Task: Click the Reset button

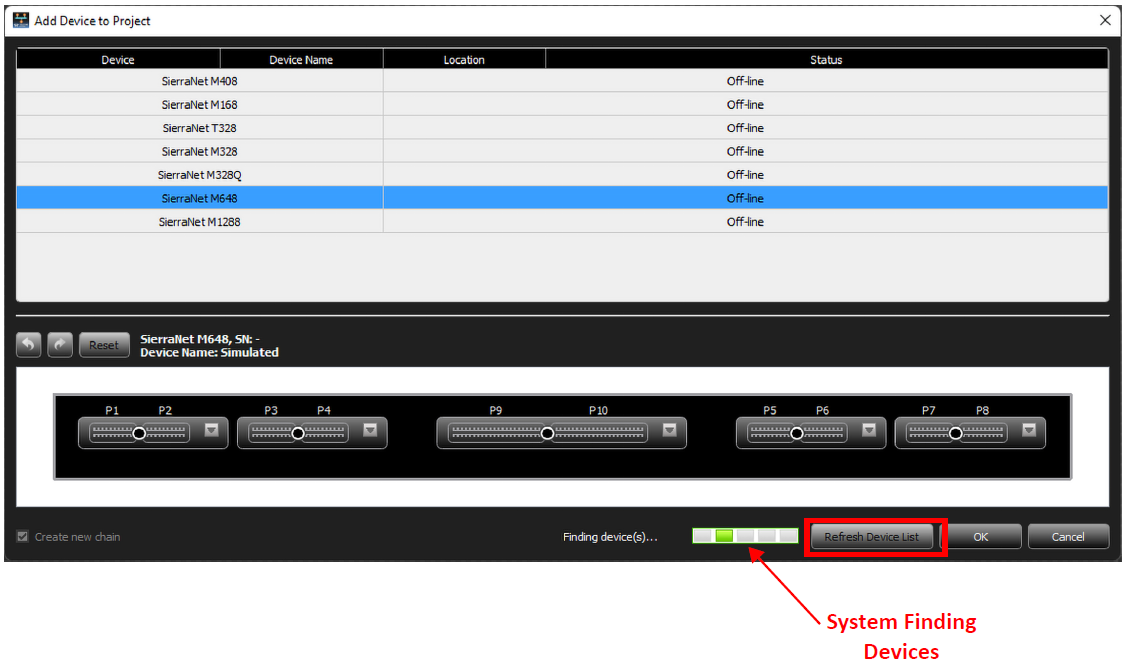Action: click(104, 345)
